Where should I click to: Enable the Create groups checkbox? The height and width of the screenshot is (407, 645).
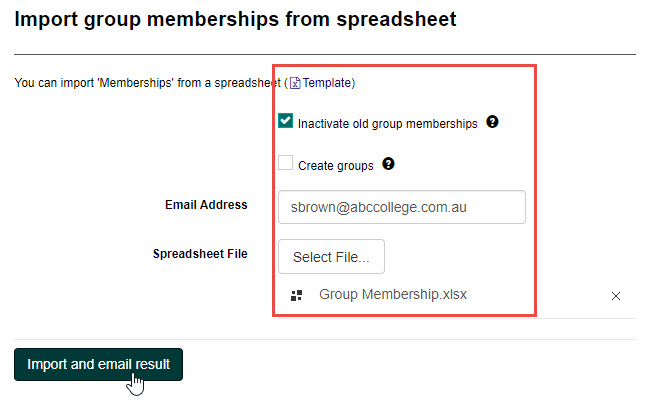286,163
